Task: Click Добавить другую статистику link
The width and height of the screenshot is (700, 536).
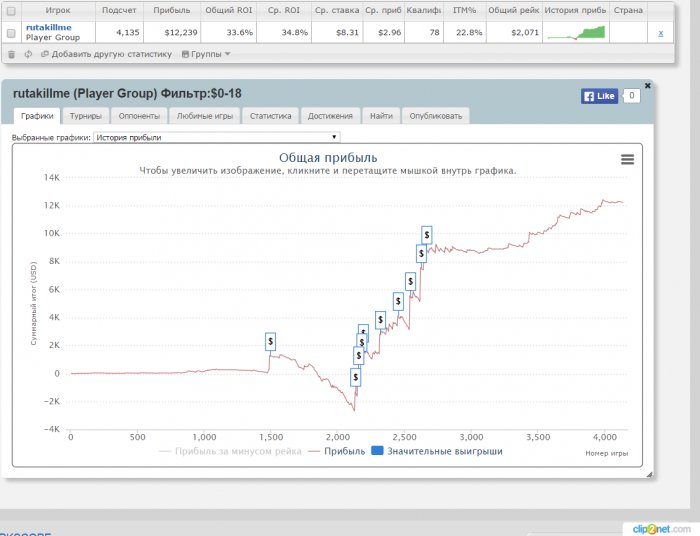Action: click(94, 54)
